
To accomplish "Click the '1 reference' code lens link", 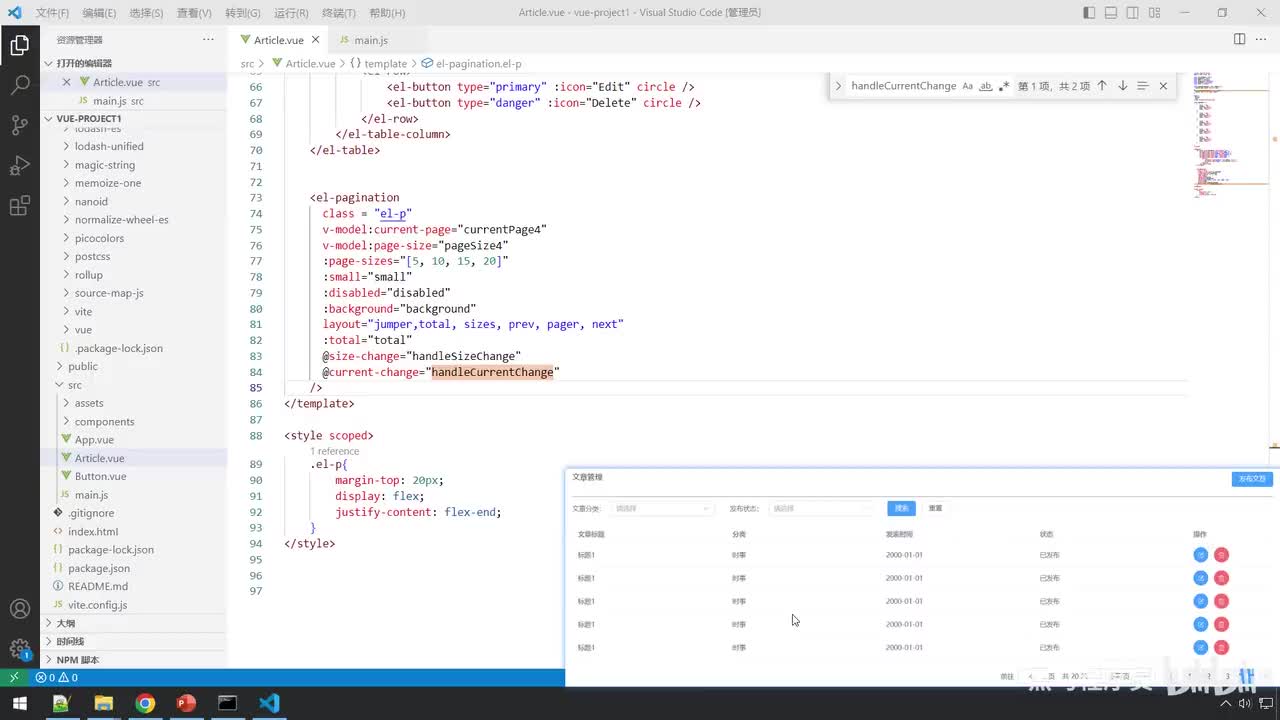I will tap(334, 452).
